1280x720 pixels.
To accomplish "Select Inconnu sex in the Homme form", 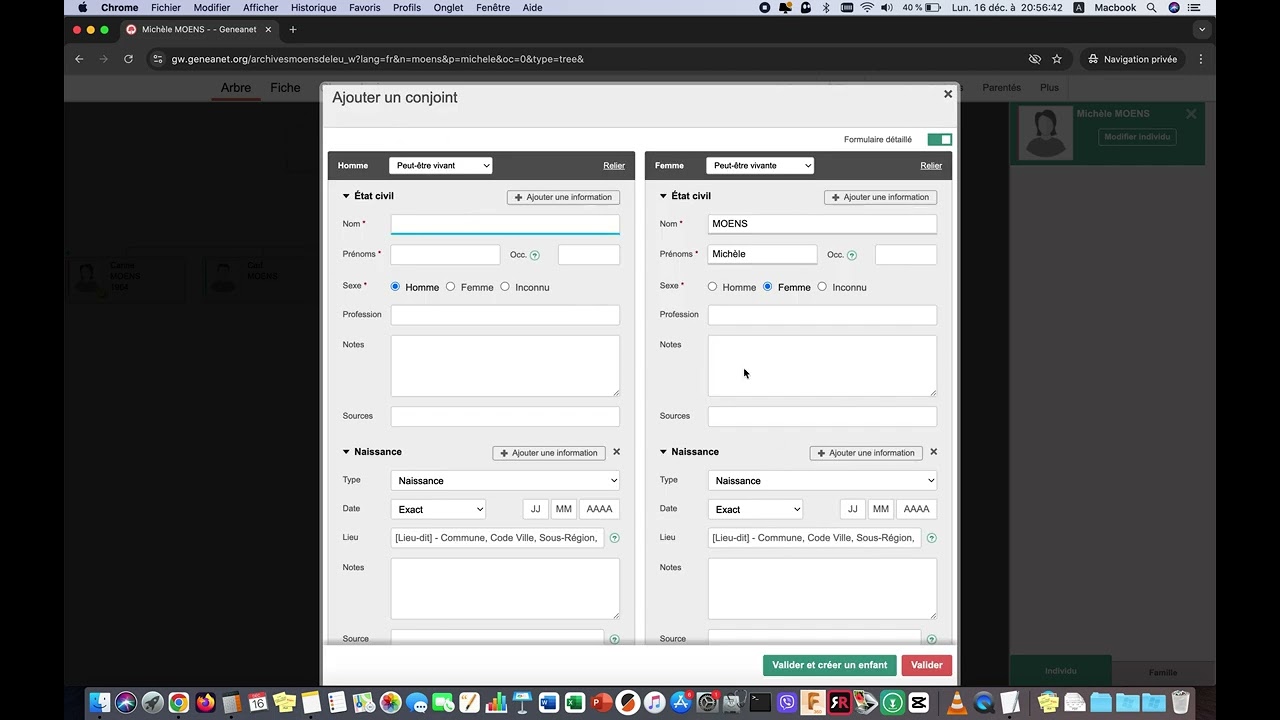I will [505, 287].
